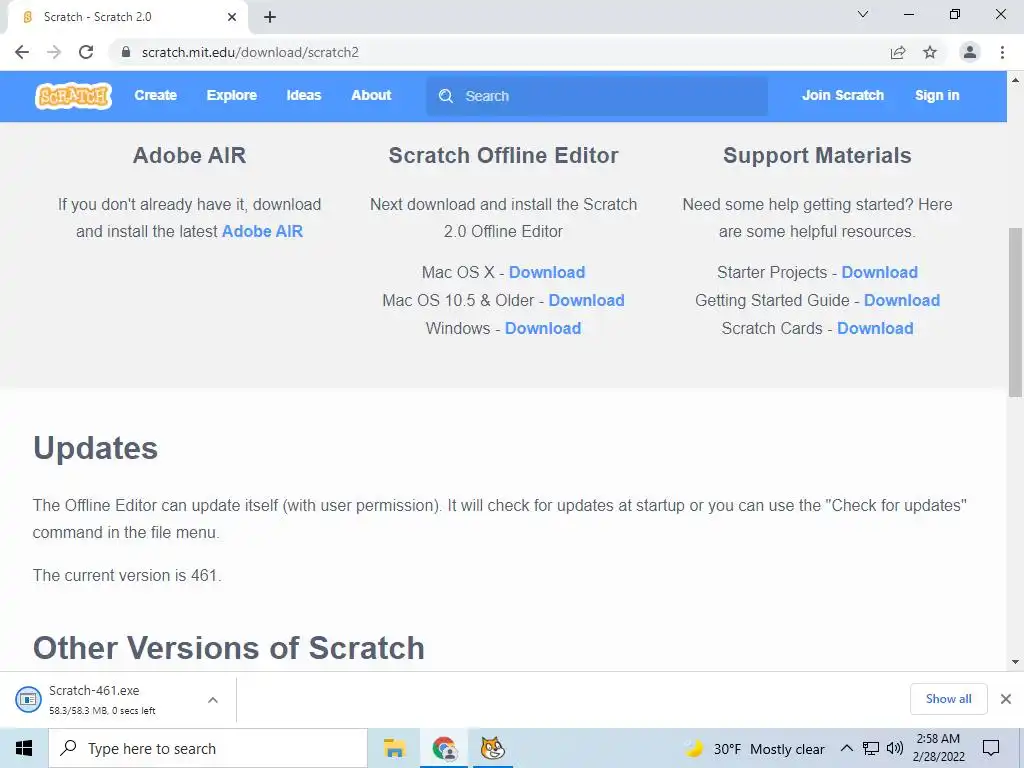Click the volume speaker tray icon
Image resolution: width=1024 pixels, height=768 pixels.
(x=895, y=748)
